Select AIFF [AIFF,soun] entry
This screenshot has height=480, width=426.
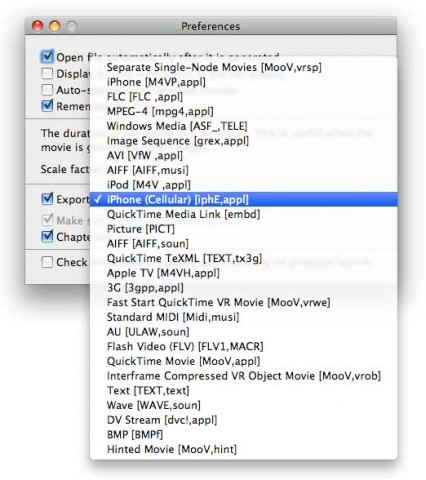click(243, 243)
